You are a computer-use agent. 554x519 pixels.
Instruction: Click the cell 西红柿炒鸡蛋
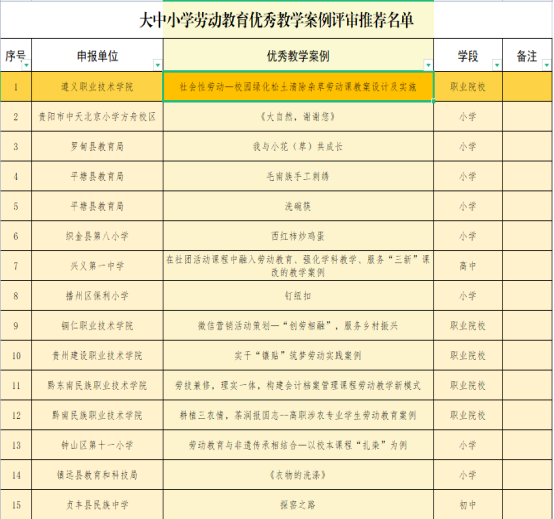tap(298, 236)
